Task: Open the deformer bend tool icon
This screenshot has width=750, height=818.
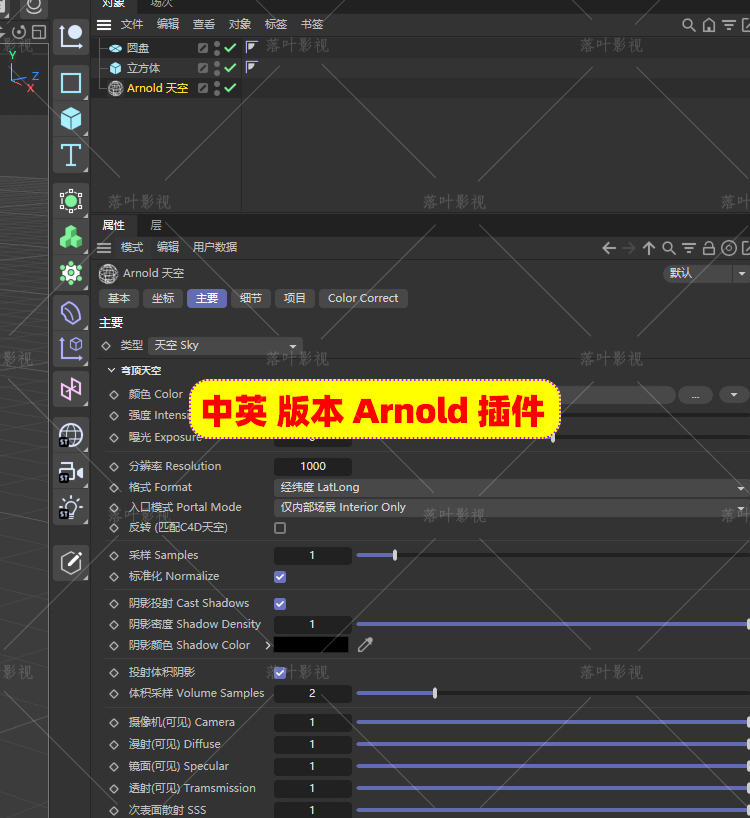Action: click(71, 314)
